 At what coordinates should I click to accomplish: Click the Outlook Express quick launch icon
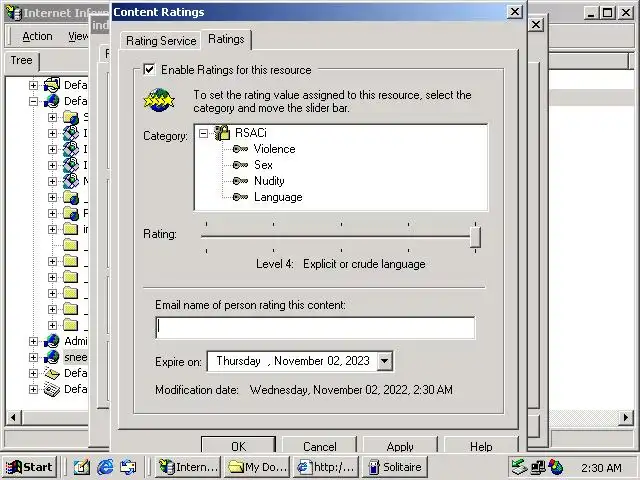pos(129,467)
